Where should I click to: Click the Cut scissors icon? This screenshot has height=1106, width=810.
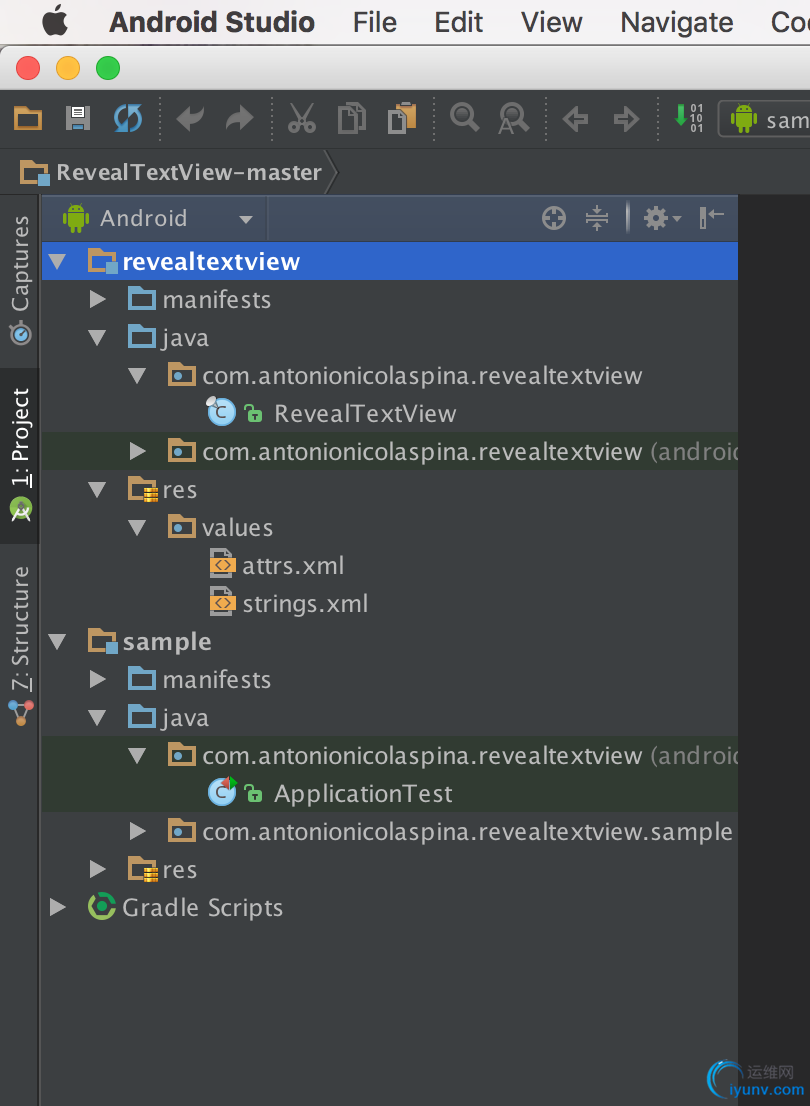click(301, 119)
